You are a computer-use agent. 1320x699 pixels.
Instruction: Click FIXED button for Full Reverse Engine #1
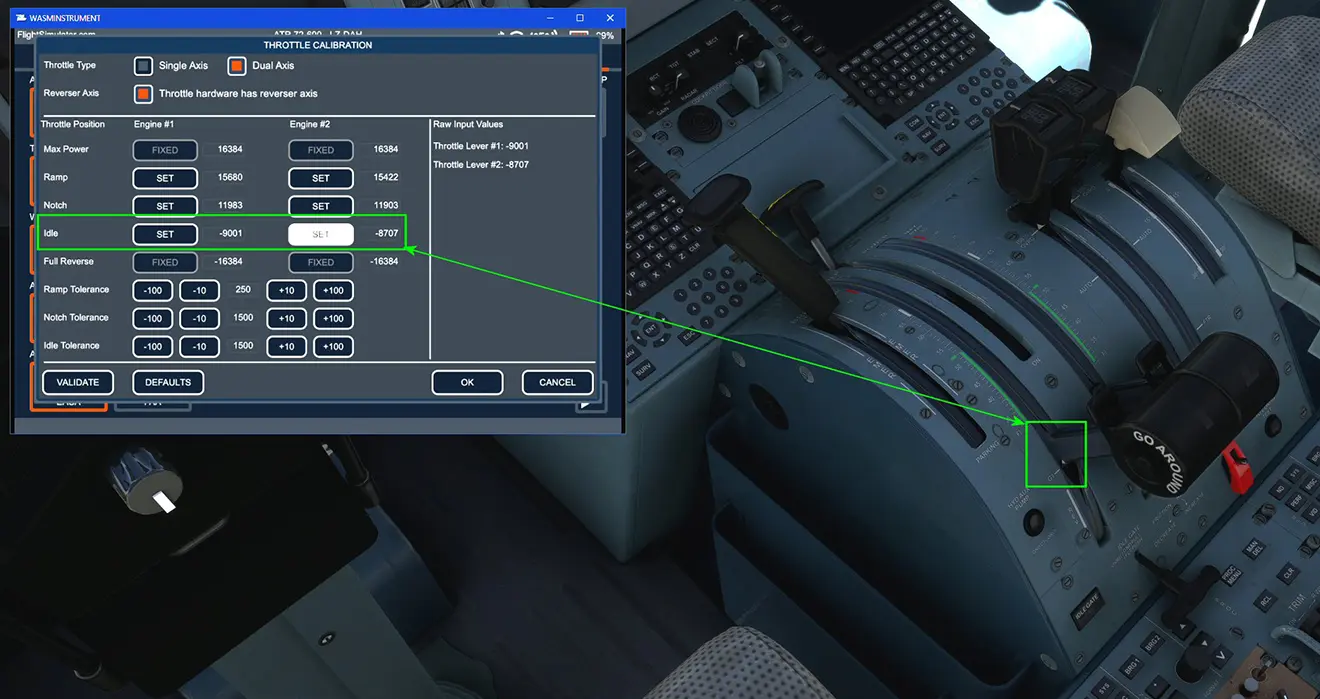click(165, 262)
